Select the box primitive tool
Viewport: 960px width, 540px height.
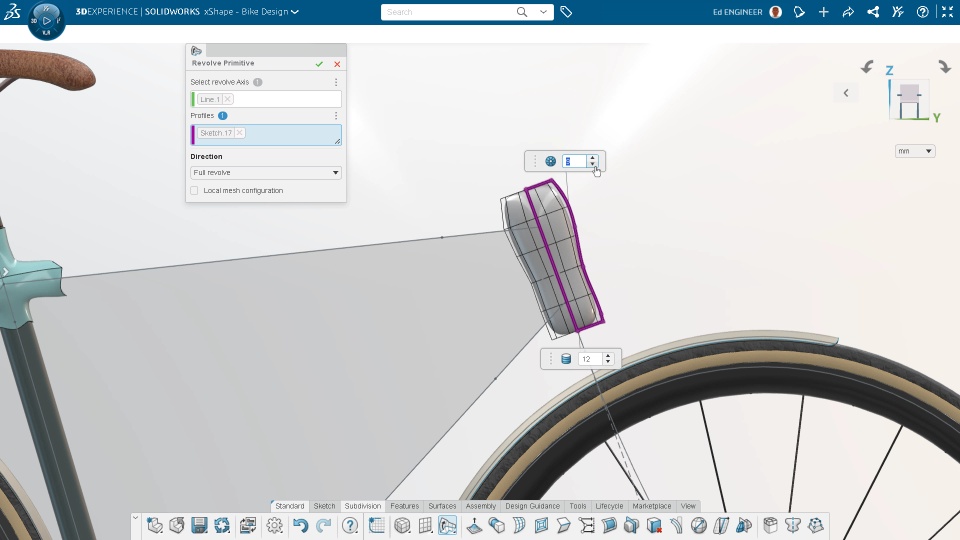pos(402,525)
